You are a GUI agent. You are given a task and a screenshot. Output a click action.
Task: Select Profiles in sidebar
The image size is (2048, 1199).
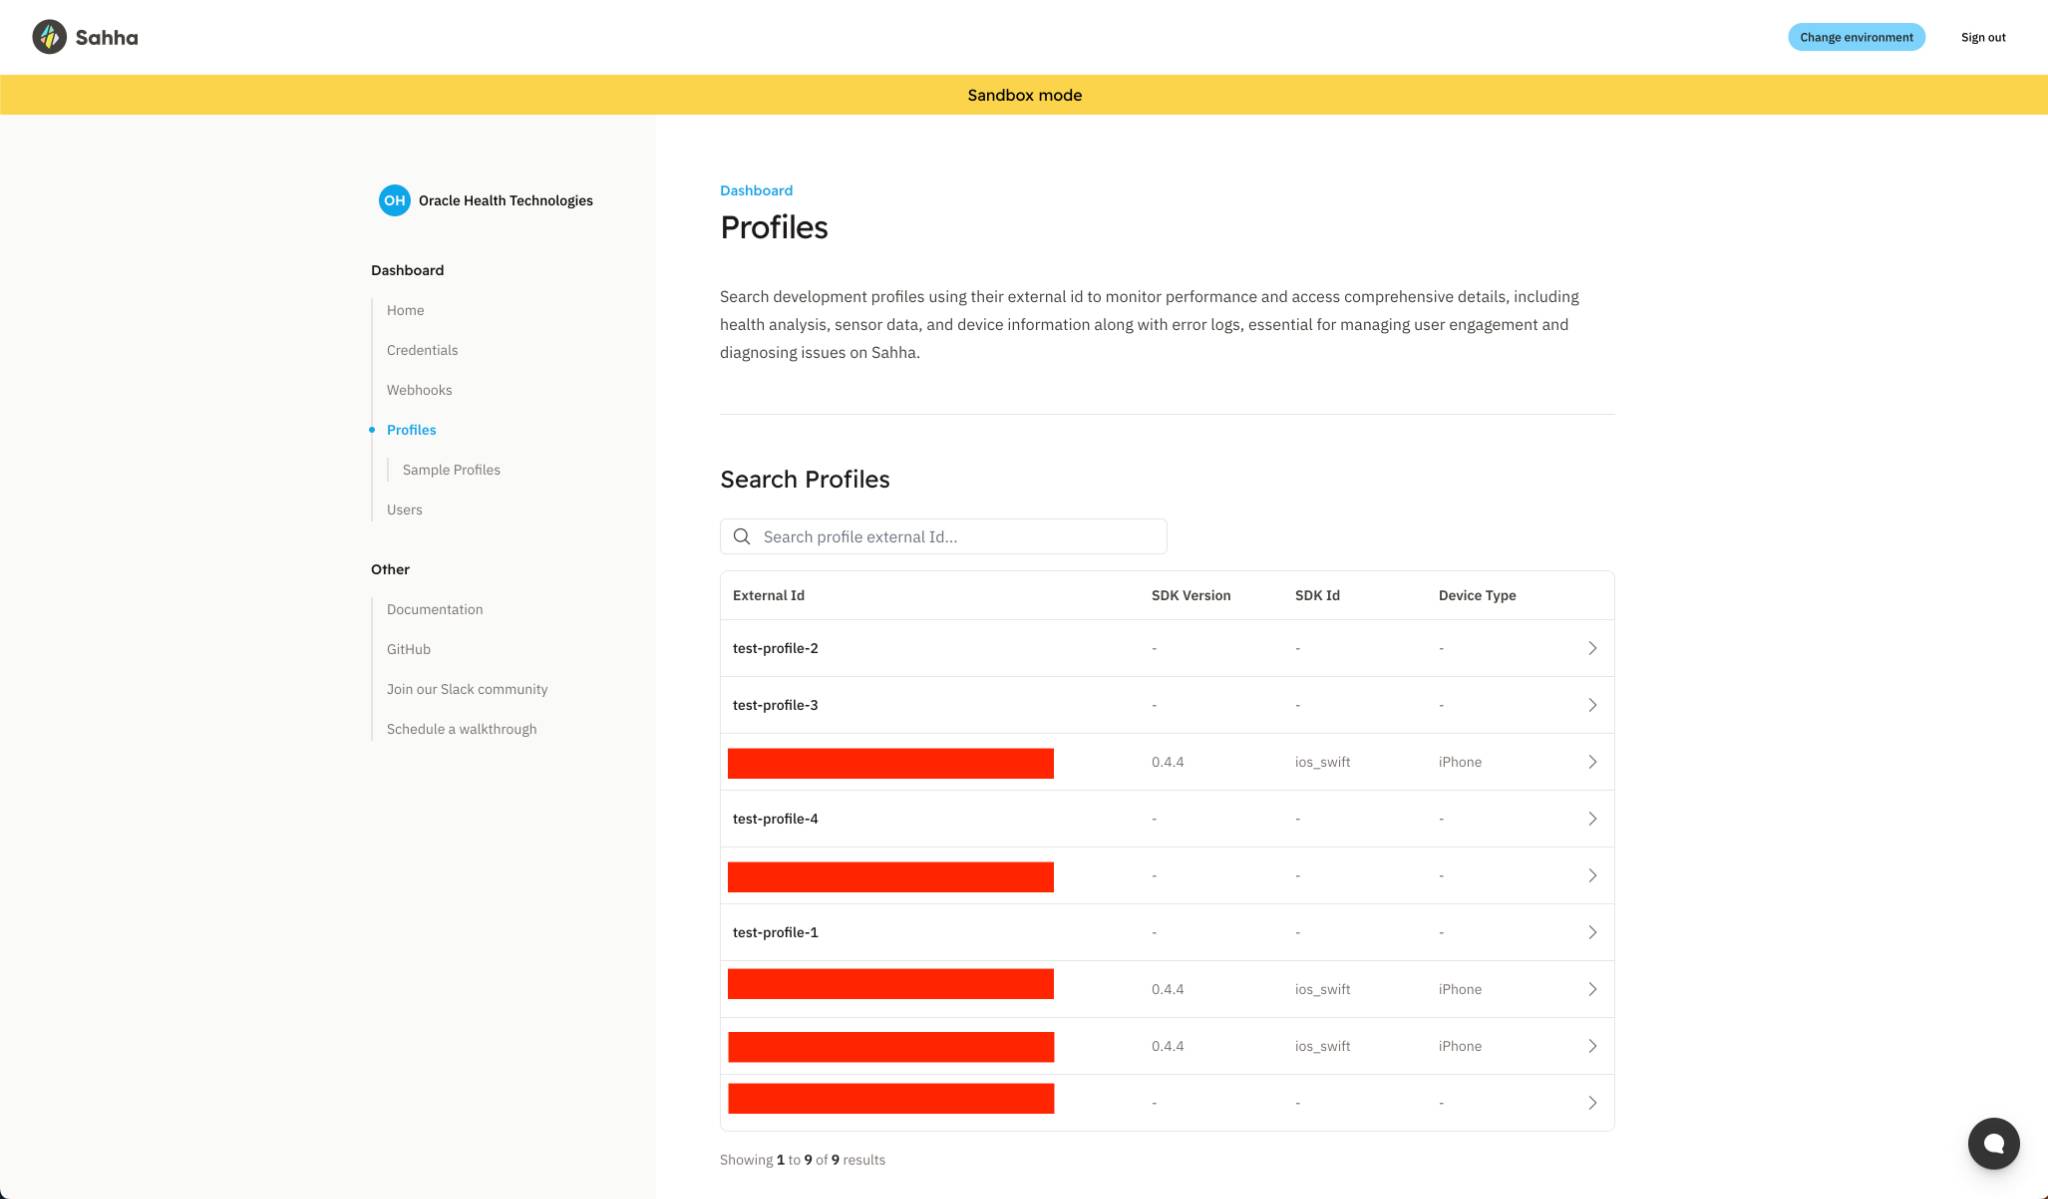411,430
